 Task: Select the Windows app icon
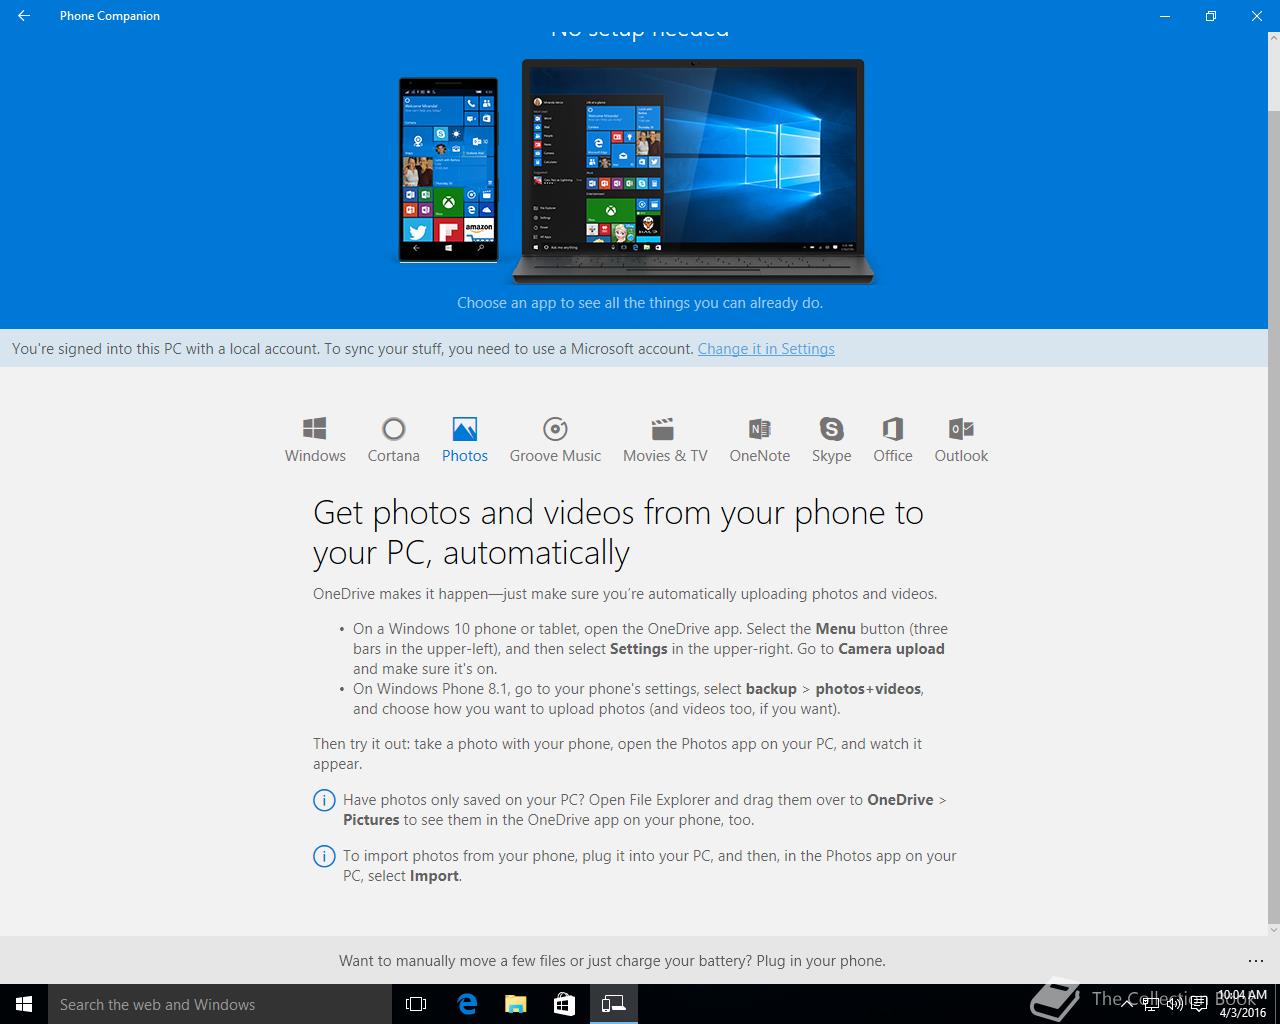(x=315, y=429)
